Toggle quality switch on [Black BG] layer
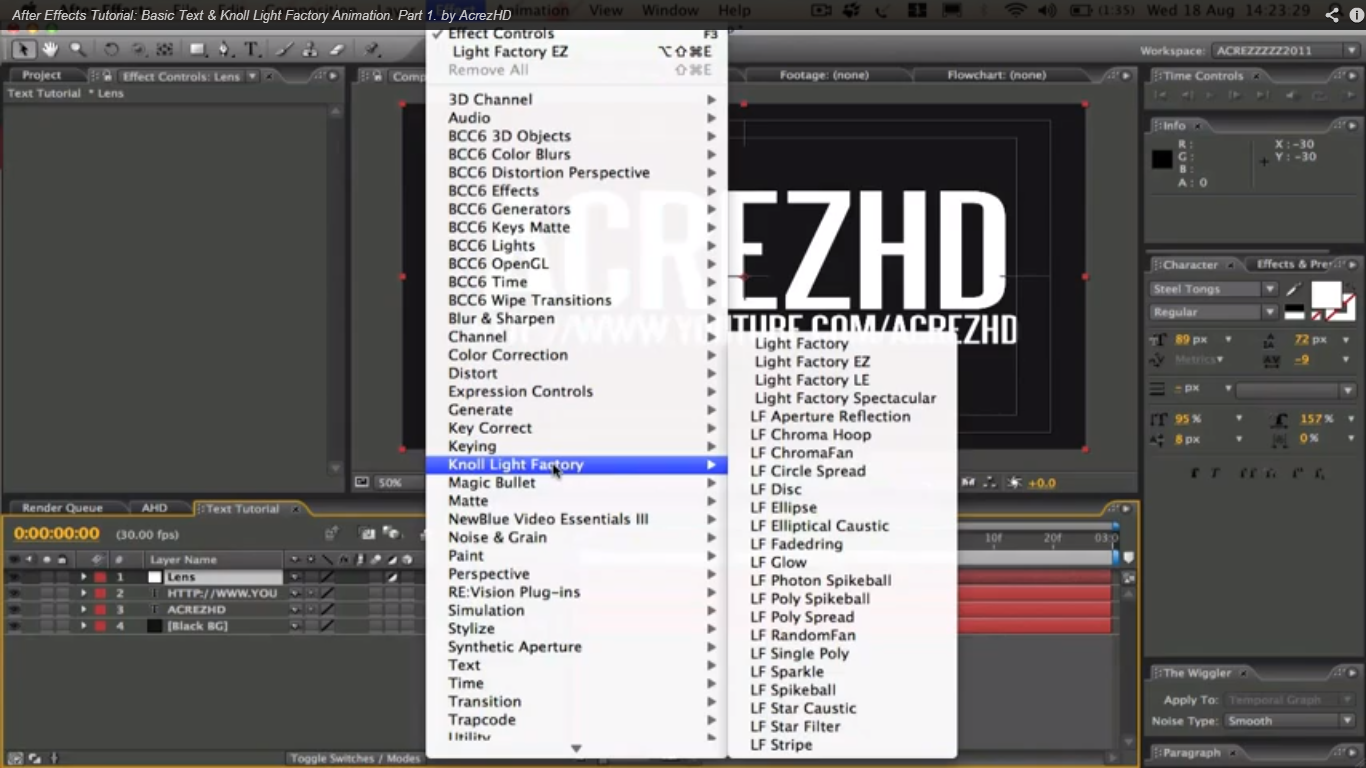This screenshot has height=768, width=1366. pos(327,626)
